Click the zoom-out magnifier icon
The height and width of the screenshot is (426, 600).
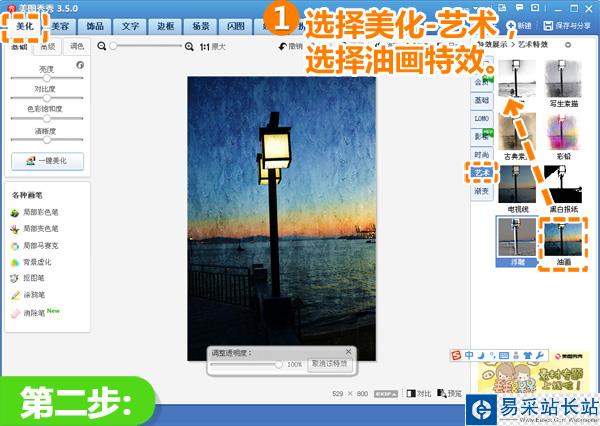tap(101, 46)
